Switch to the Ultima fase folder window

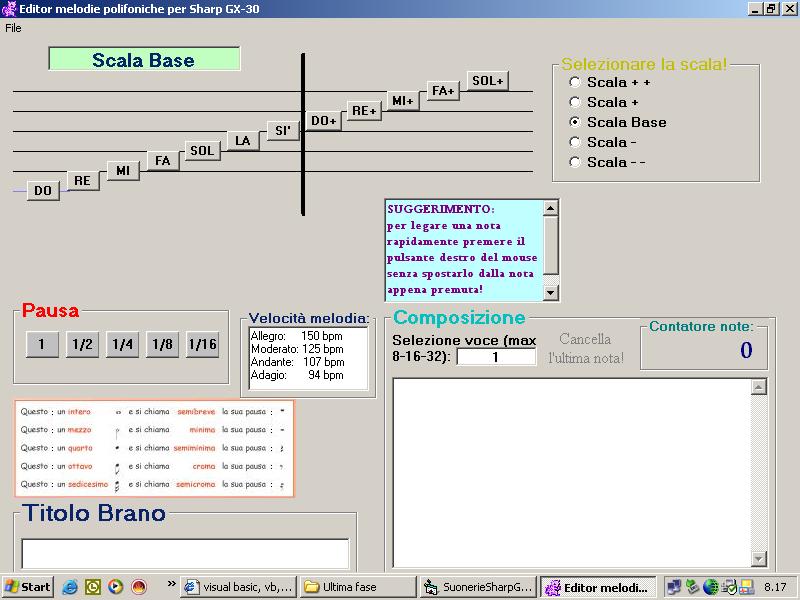[x=357, y=587]
